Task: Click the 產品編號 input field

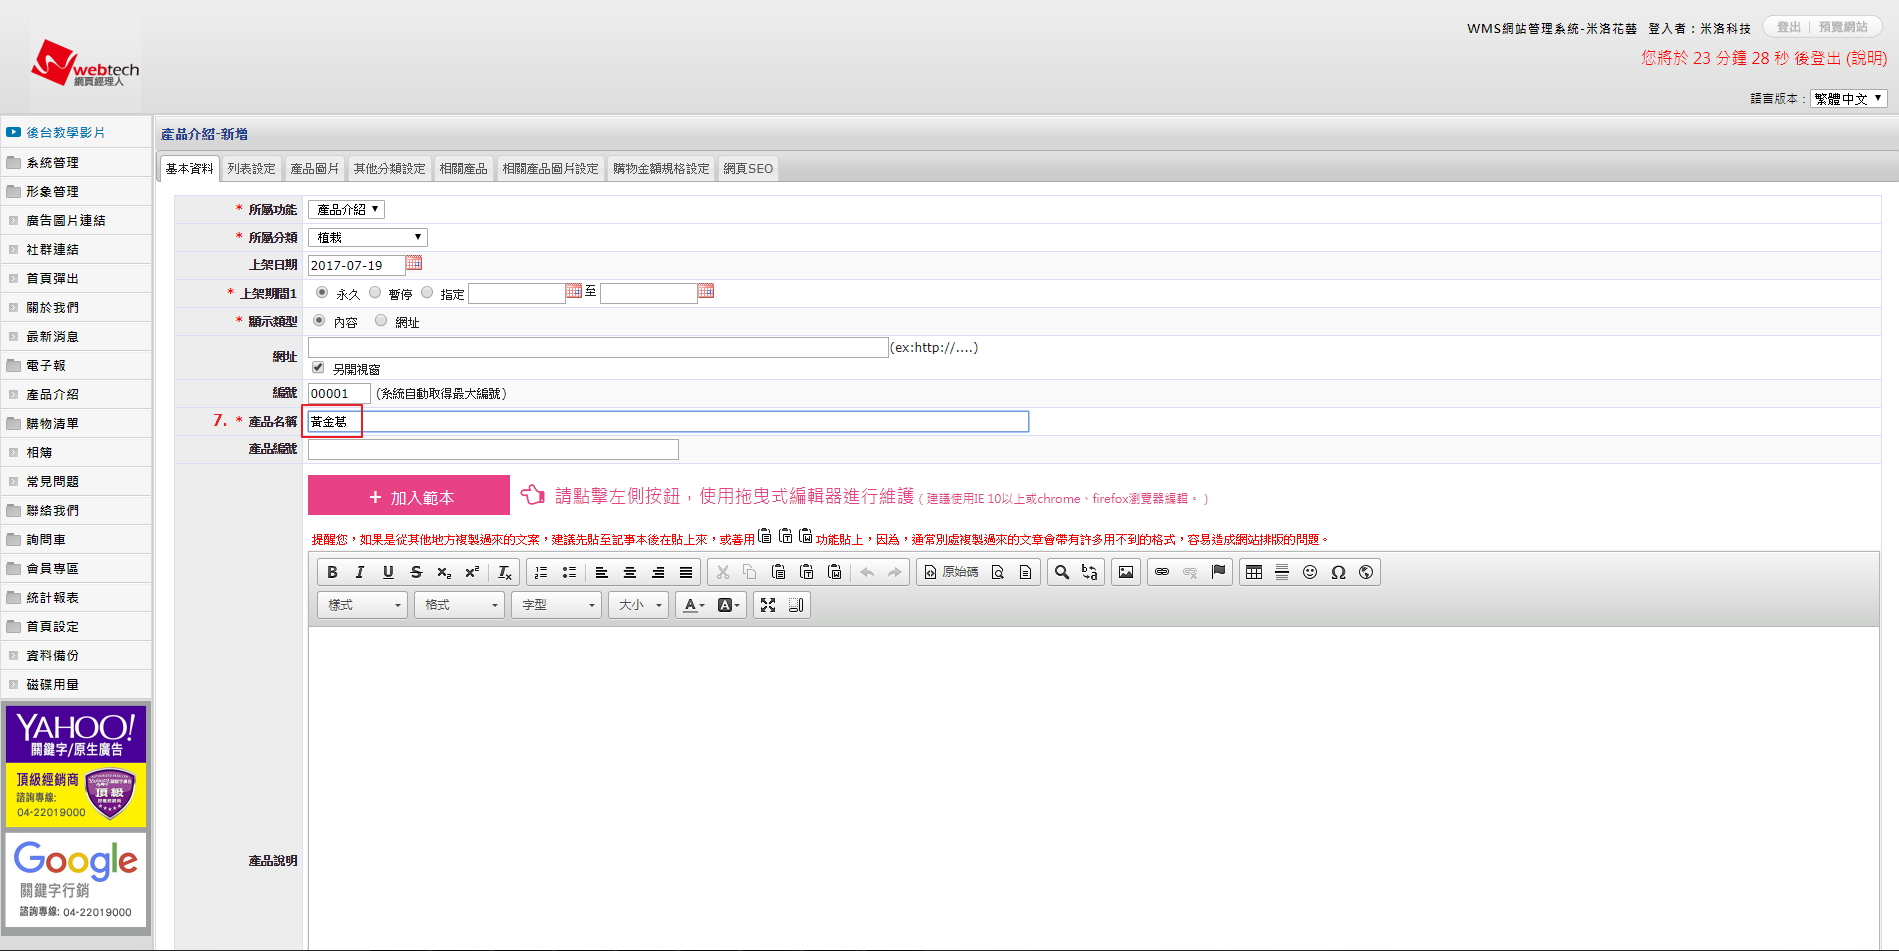Action: click(x=493, y=449)
